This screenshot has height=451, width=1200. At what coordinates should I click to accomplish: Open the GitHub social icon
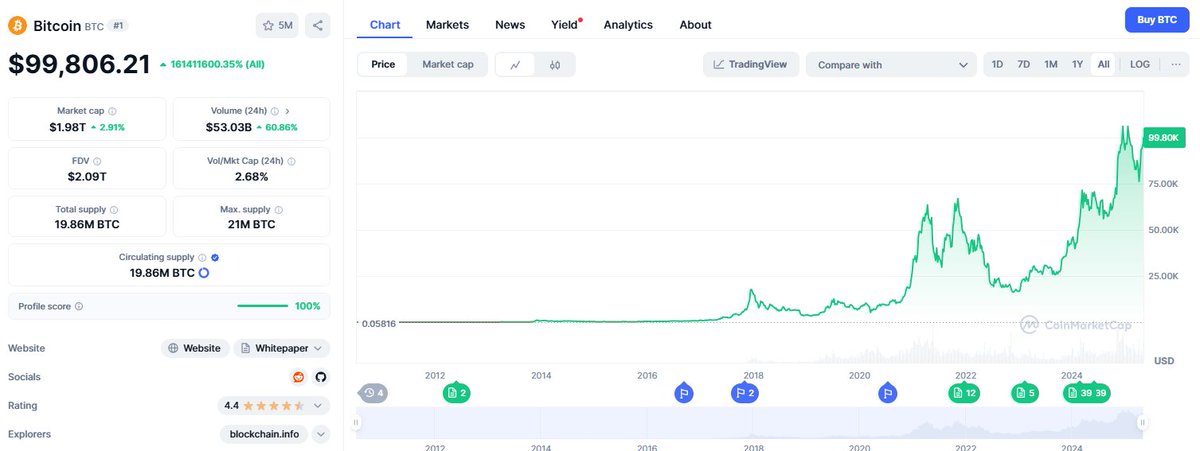click(x=321, y=377)
